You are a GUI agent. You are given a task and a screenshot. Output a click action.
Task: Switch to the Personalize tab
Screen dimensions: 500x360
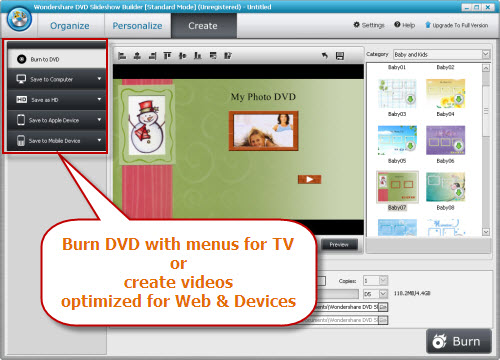tap(137, 26)
